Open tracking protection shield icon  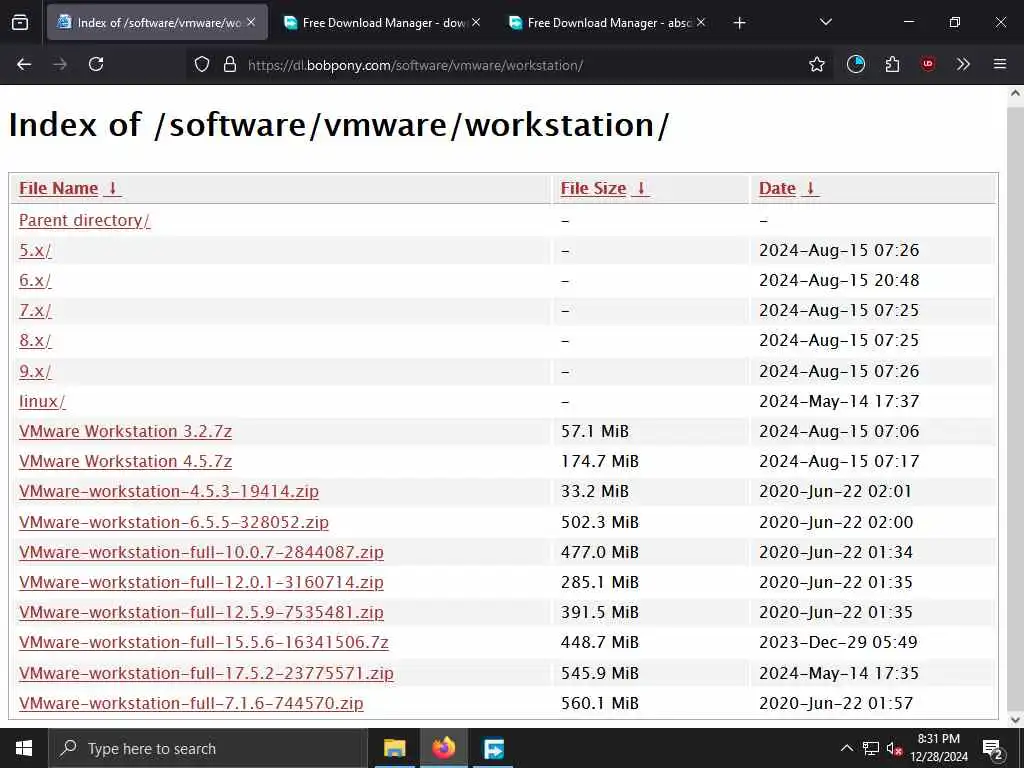202,64
